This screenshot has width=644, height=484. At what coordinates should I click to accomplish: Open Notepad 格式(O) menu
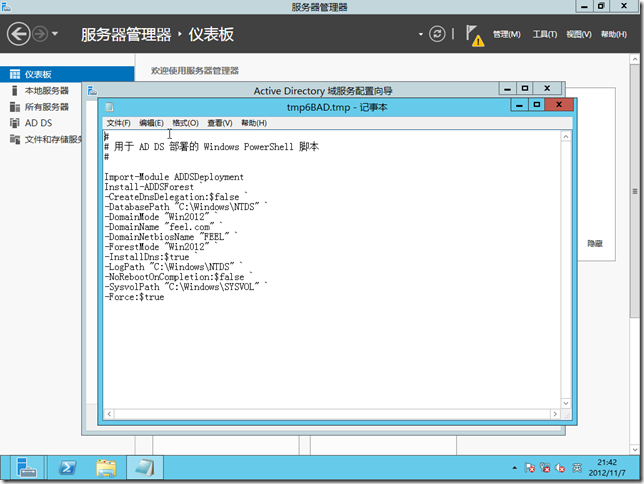click(x=185, y=123)
